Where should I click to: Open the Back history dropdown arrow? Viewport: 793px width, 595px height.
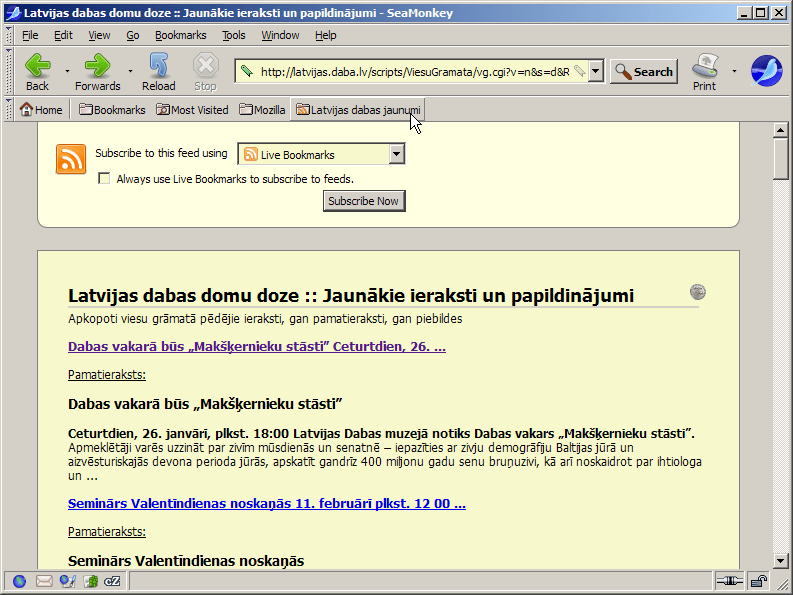pyautogui.click(x=67, y=71)
